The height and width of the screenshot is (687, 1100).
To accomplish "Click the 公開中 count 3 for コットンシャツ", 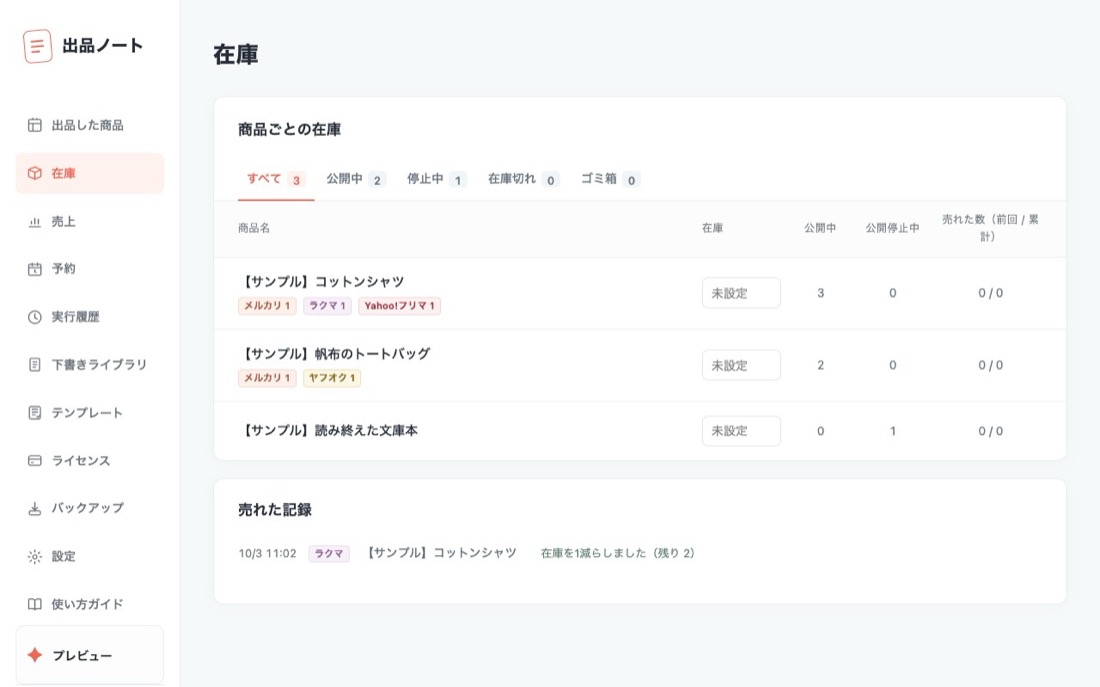I will click(821, 293).
